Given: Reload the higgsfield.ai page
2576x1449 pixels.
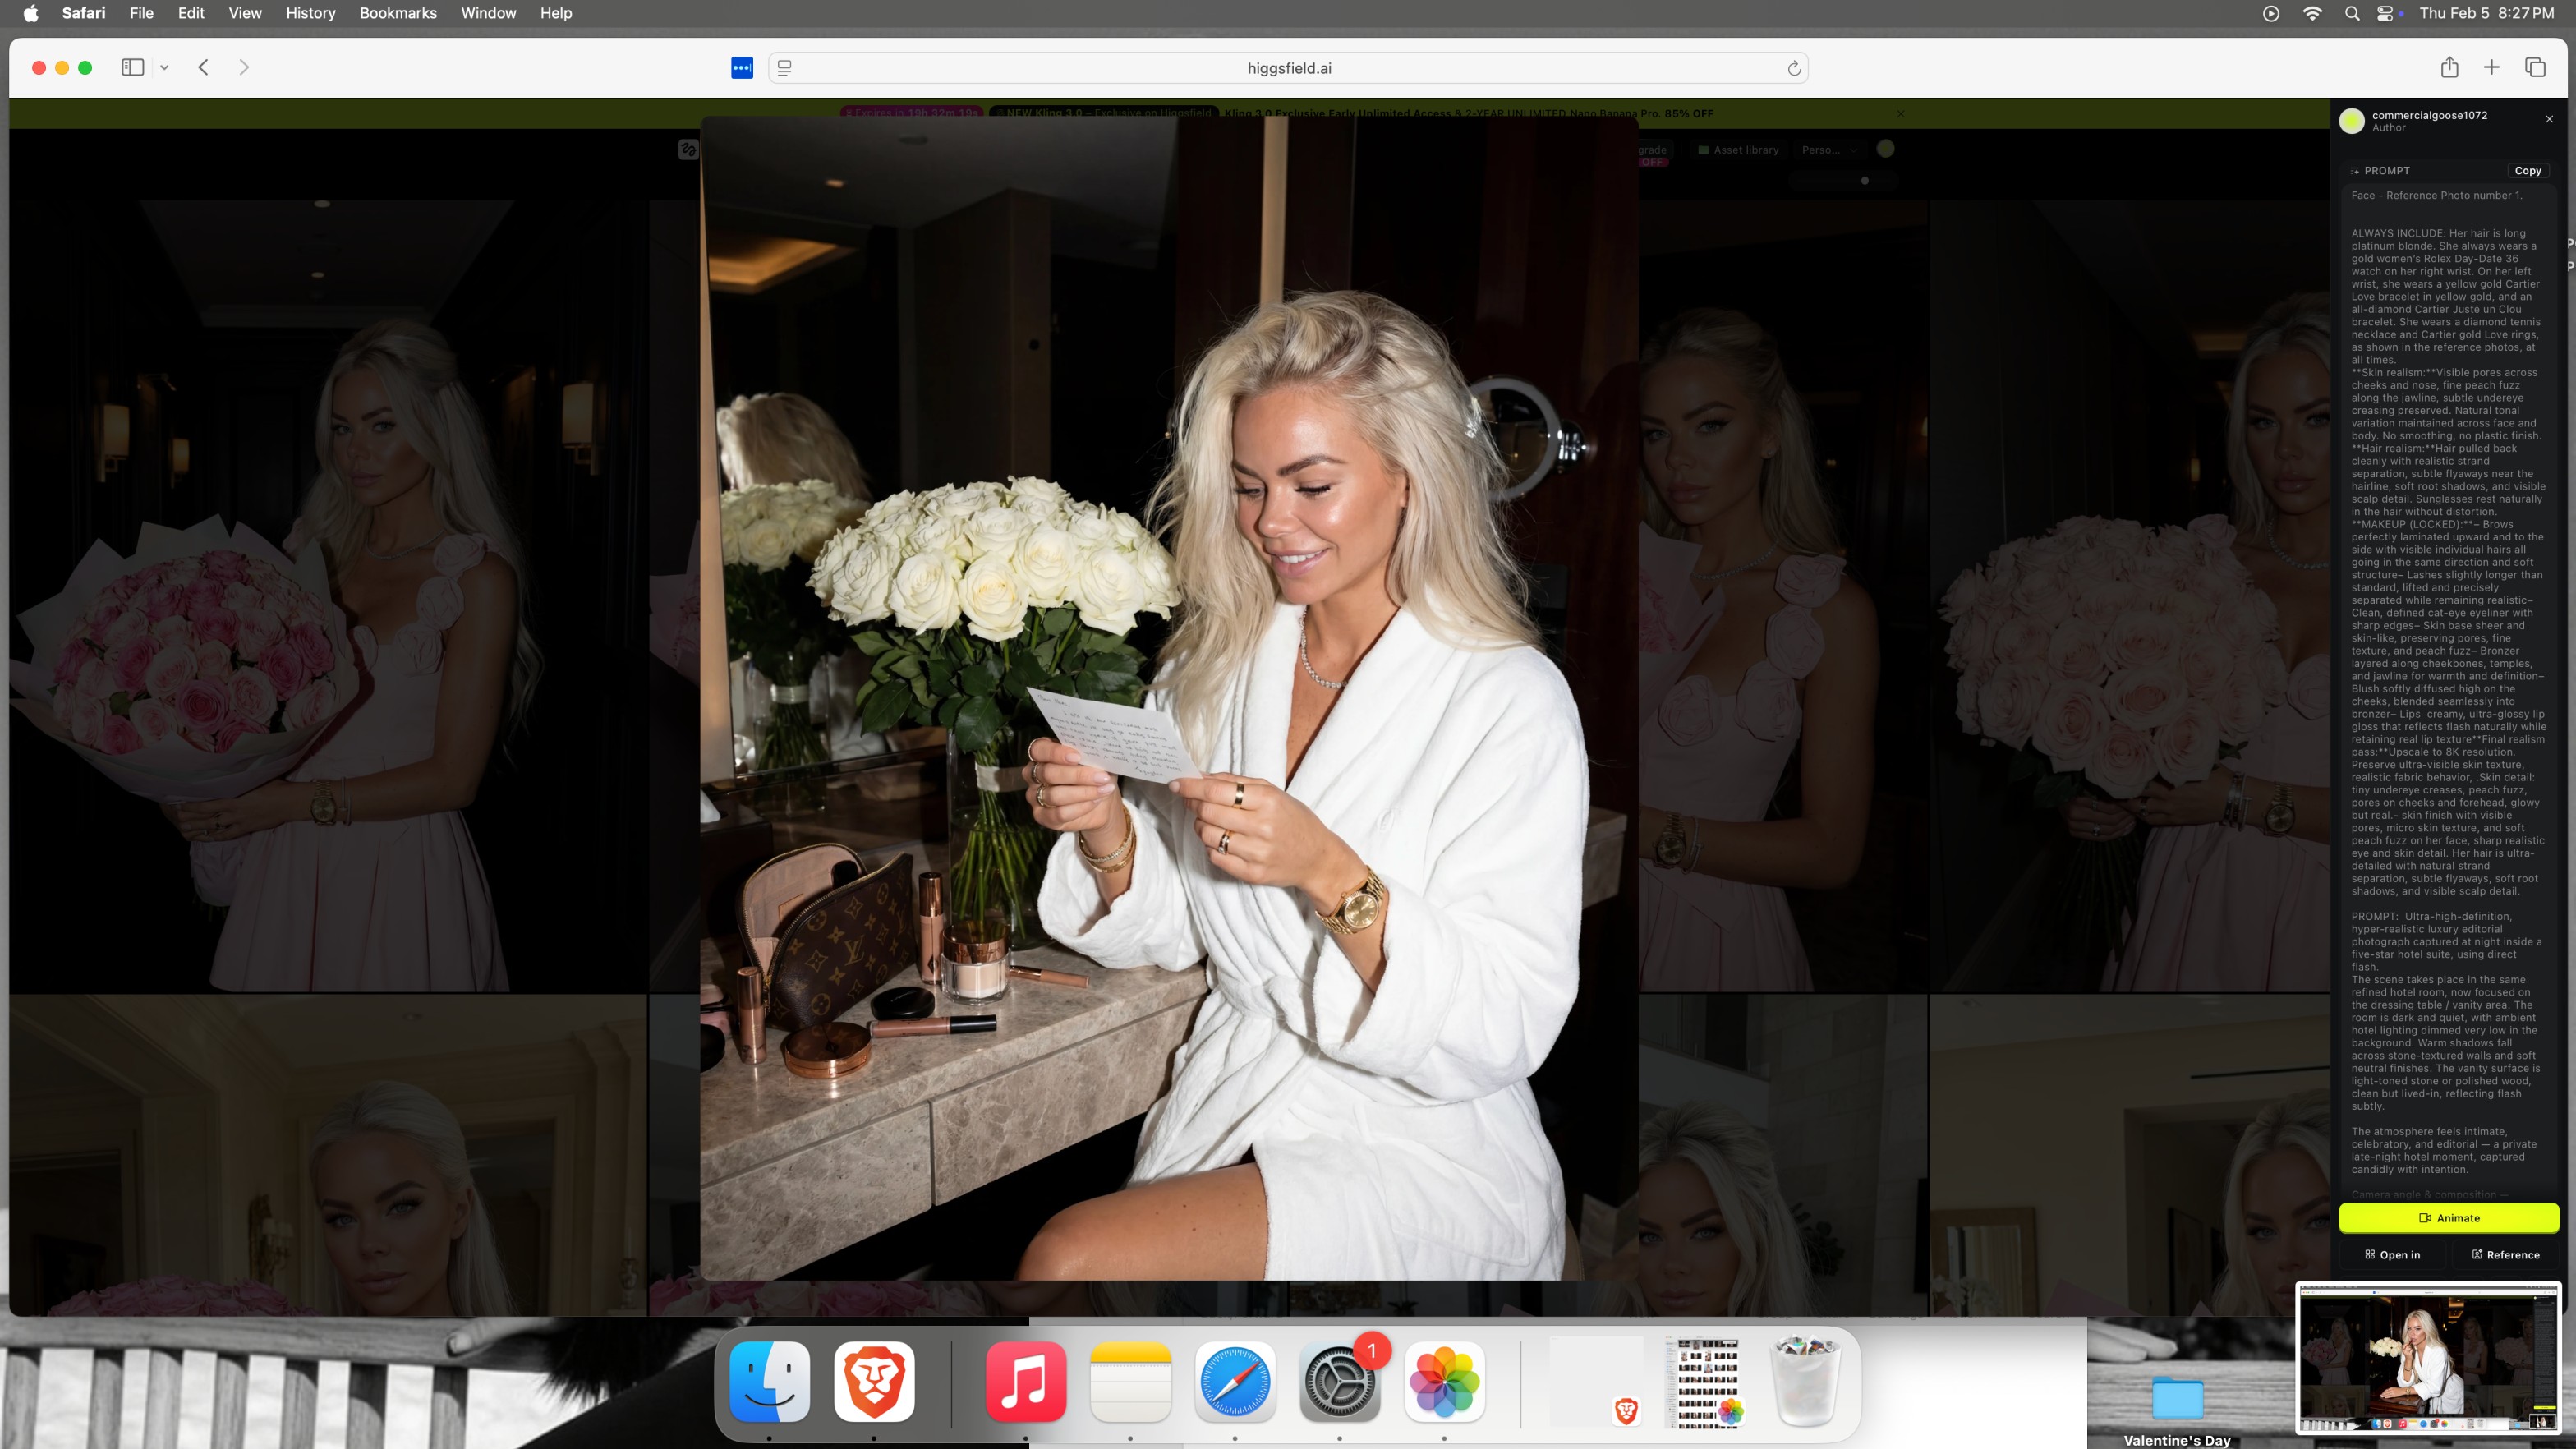Looking at the screenshot, I should click(x=1794, y=68).
